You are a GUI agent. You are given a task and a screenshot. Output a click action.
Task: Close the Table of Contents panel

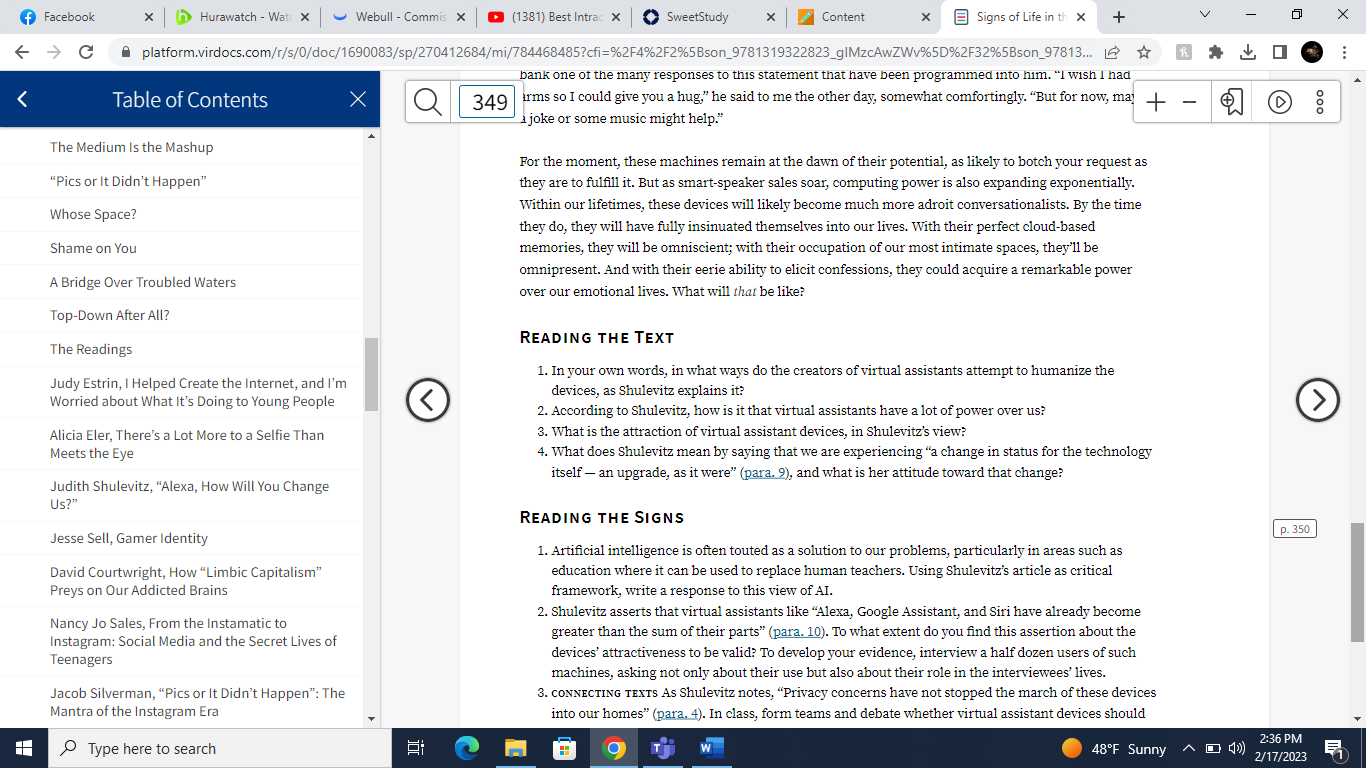pos(358,100)
